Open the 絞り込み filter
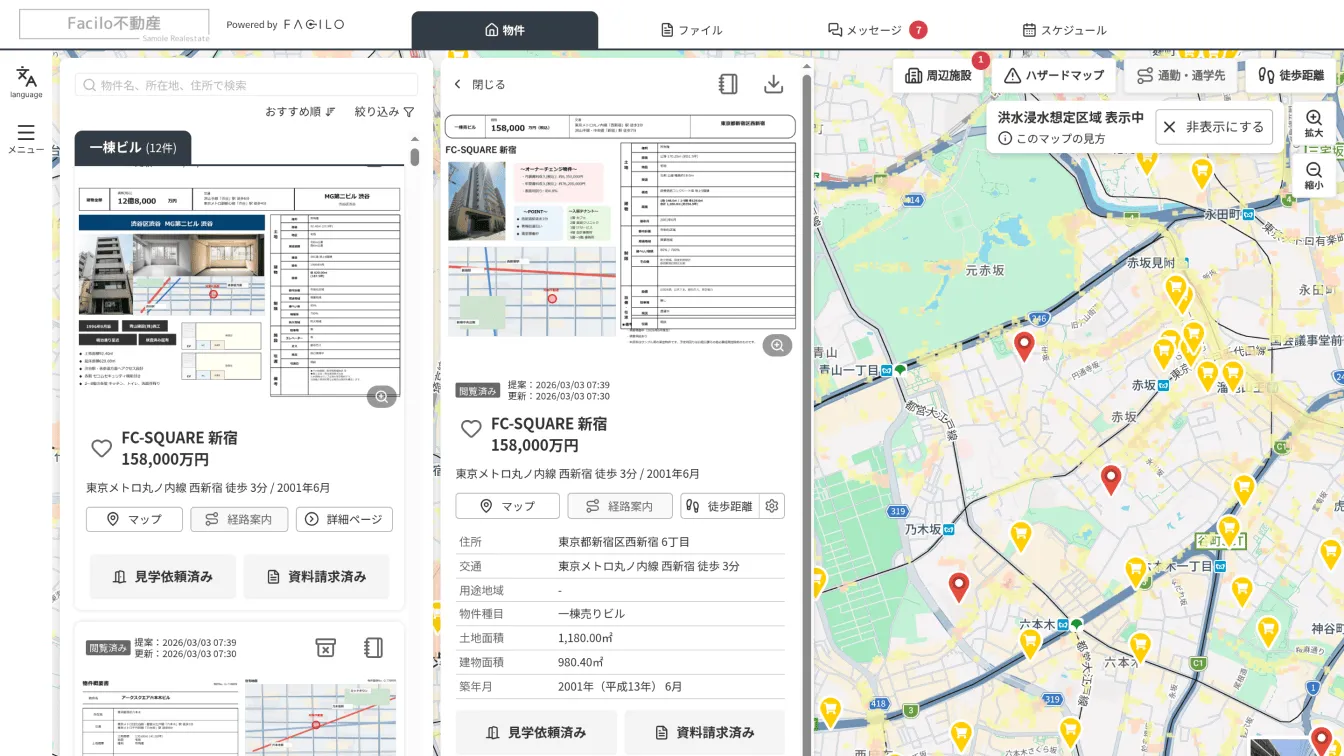This screenshot has width=1344, height=756. (384, 112)
